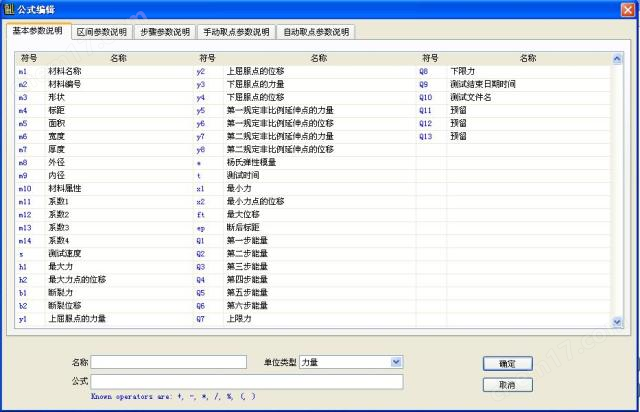Viewport: 640px width, 412px height.
Task: Click into the 名称 text field
Action: coord(168,362)
